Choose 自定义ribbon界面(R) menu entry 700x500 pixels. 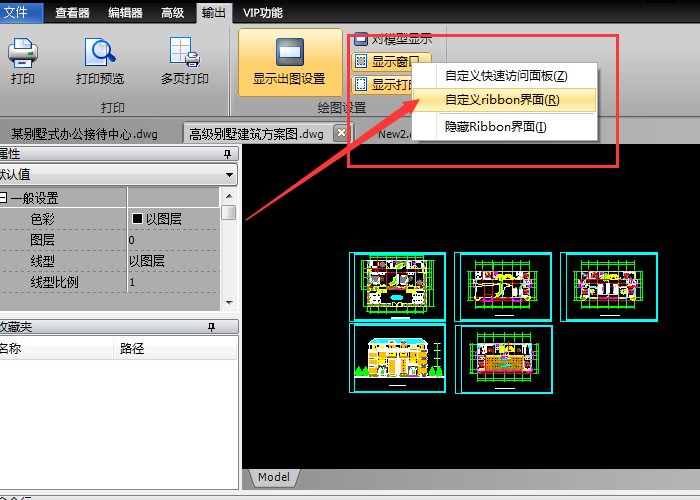[505, 100]
